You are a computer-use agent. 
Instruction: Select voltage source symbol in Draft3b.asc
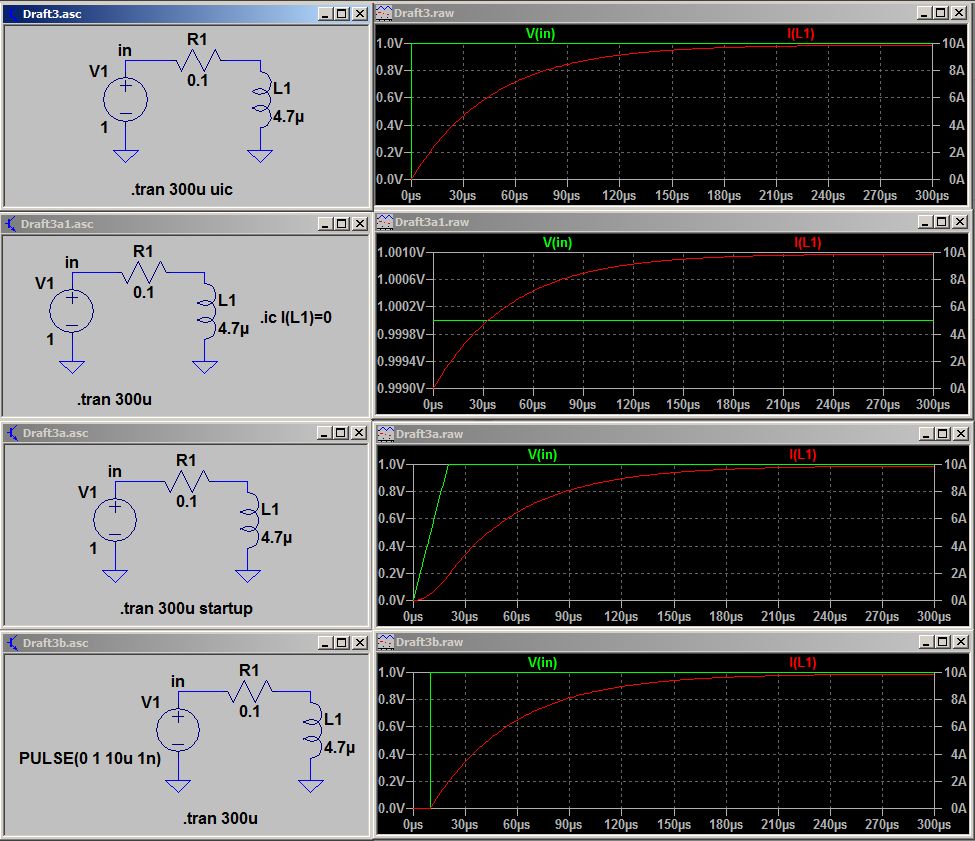[178, 730]
